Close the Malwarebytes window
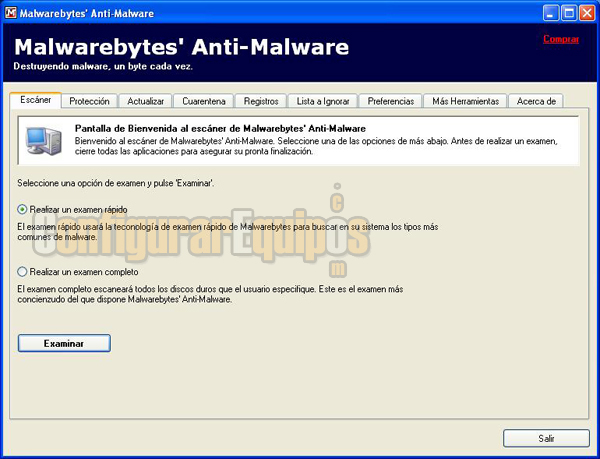This screenshot has width=600, height=459. coord(587,13)
